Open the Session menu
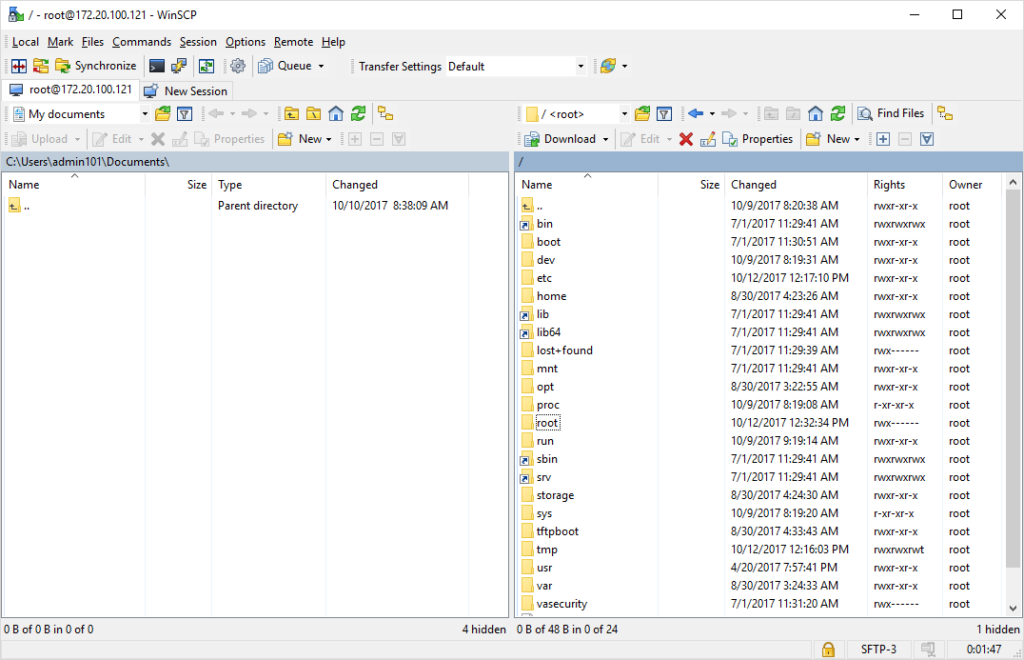Image resolution: width=1024 pixels, height=660 pixels. click(198, 42)
